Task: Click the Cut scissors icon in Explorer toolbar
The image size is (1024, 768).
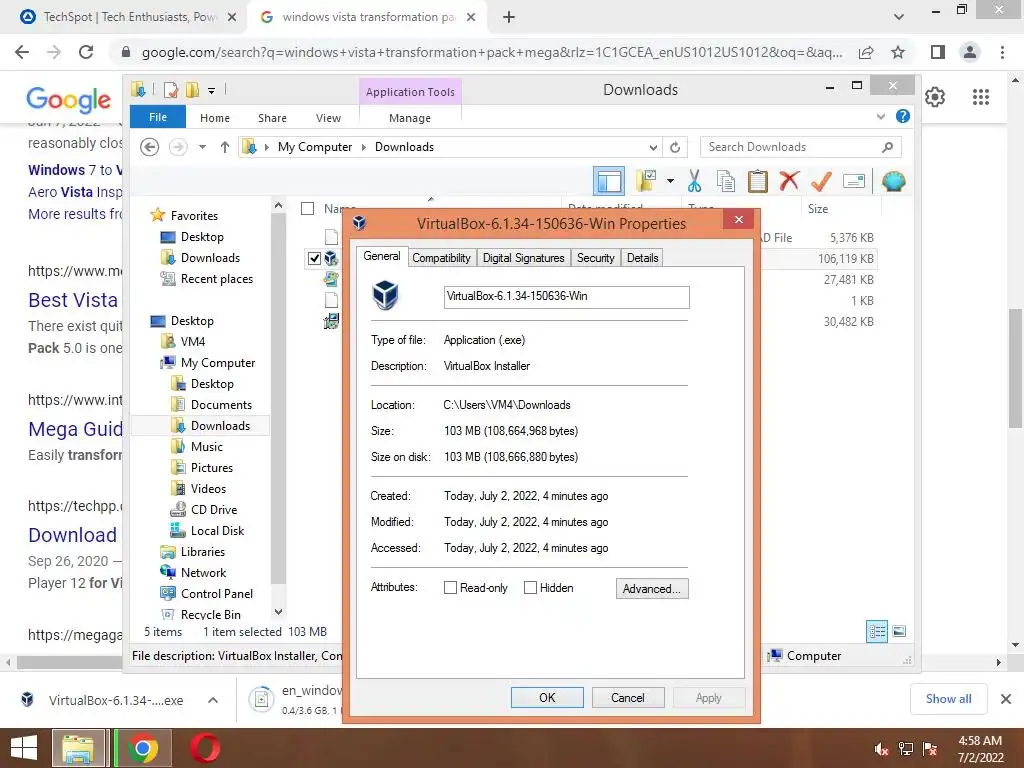Action: [x=694, y=181]
